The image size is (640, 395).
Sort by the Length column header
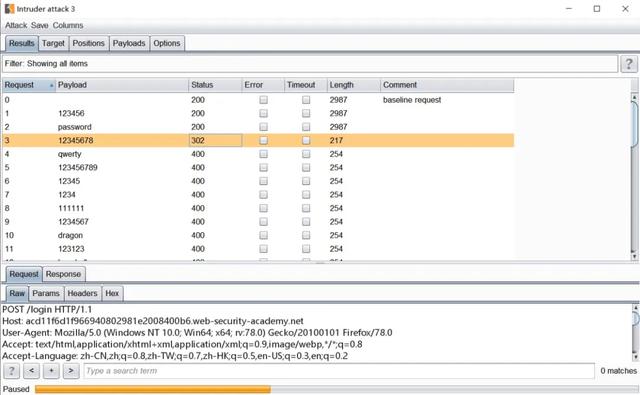(x=354, y=85)
